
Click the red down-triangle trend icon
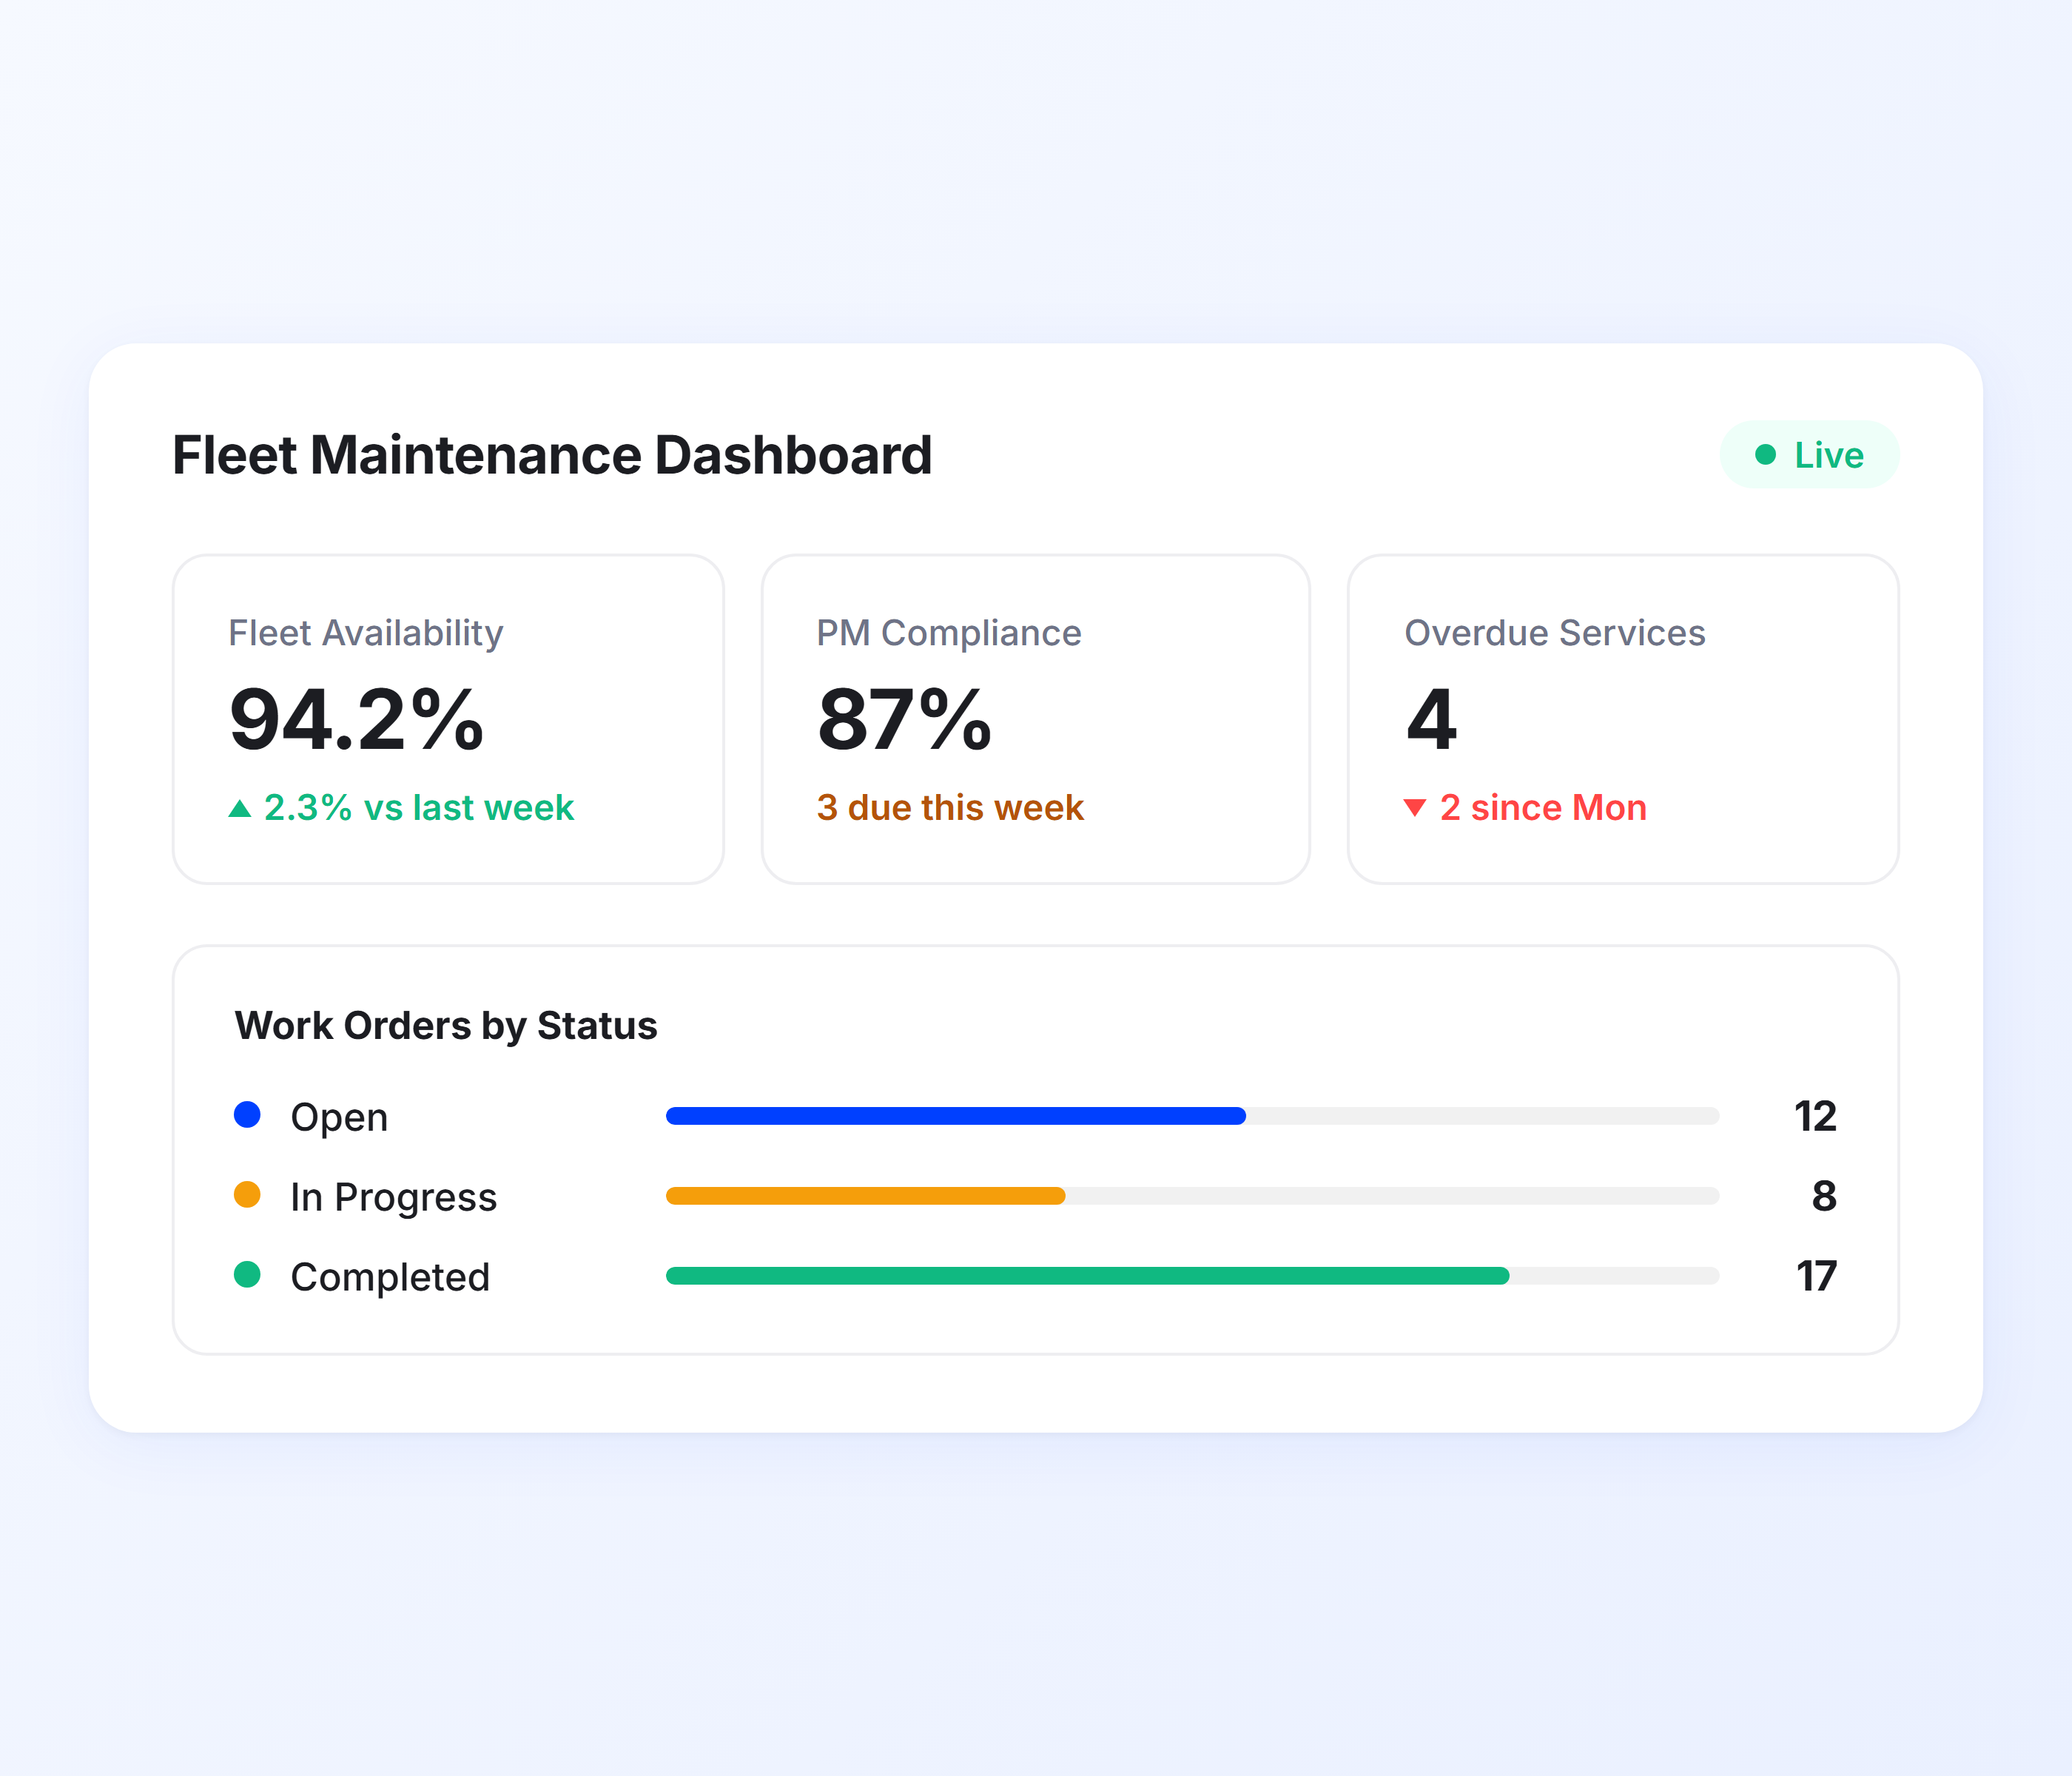point(1415,808)
